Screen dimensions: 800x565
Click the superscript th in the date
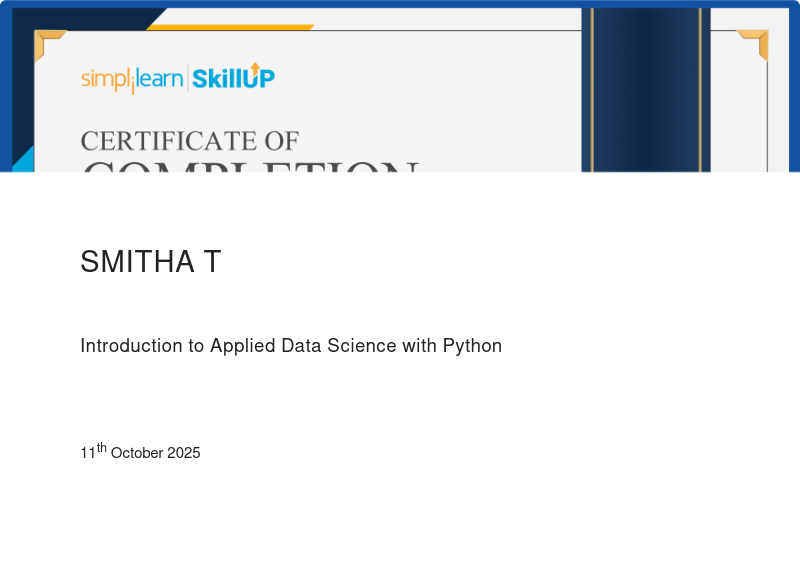[x=102, y=448]
